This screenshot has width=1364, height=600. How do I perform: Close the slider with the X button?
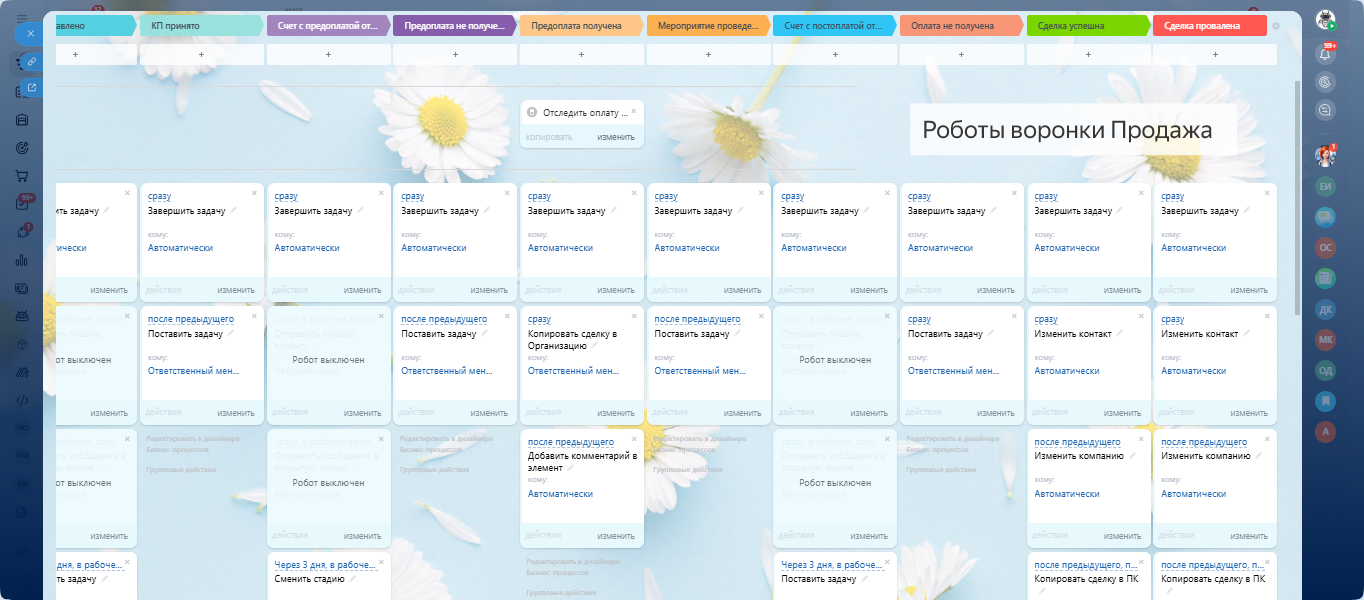tap(30, 33)
